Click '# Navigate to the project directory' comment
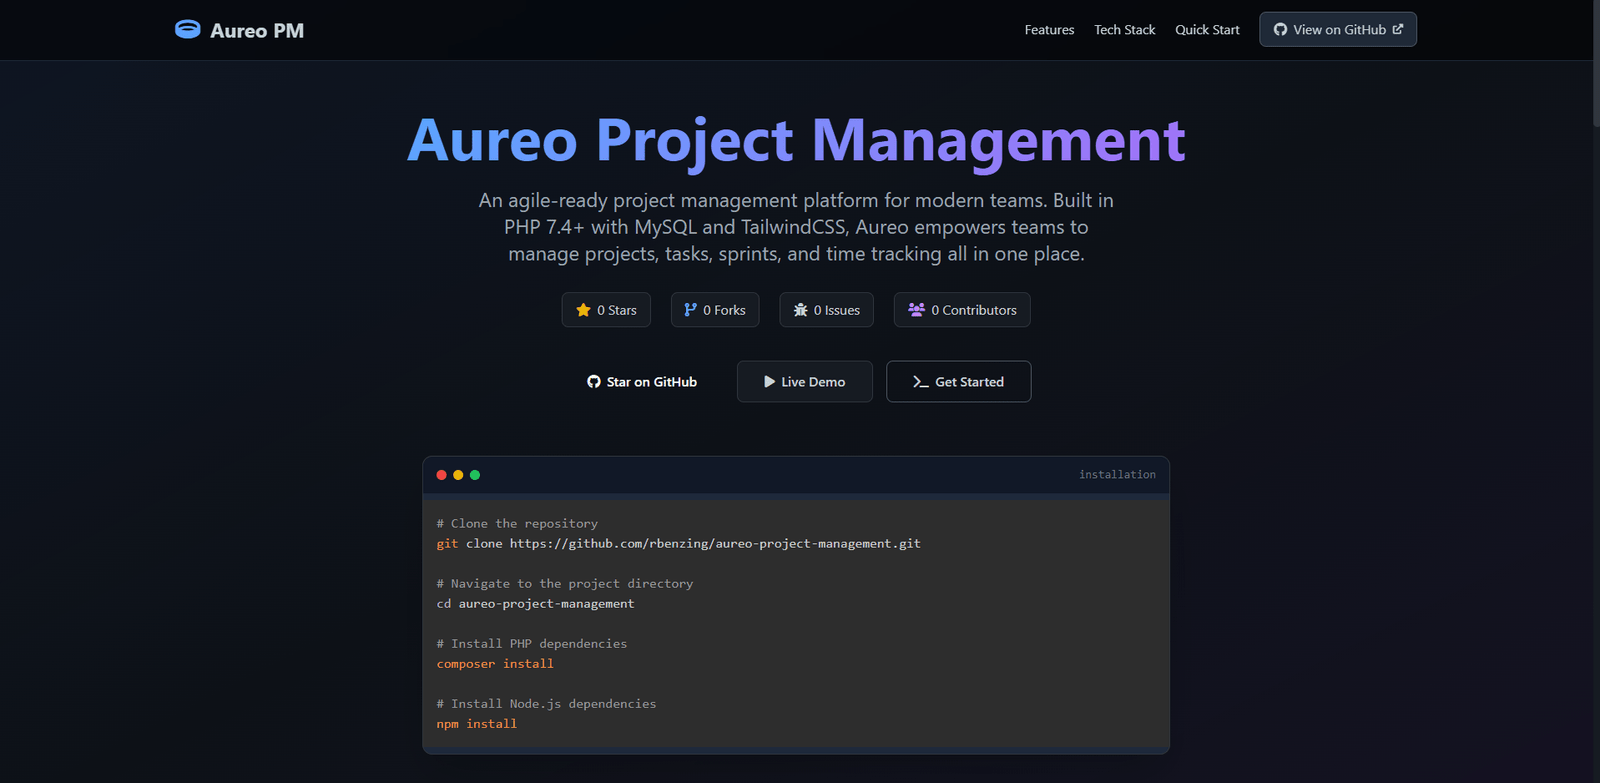Image resolution: width=1600 pixels, height=783 pixels. click(x=565, y=584)
